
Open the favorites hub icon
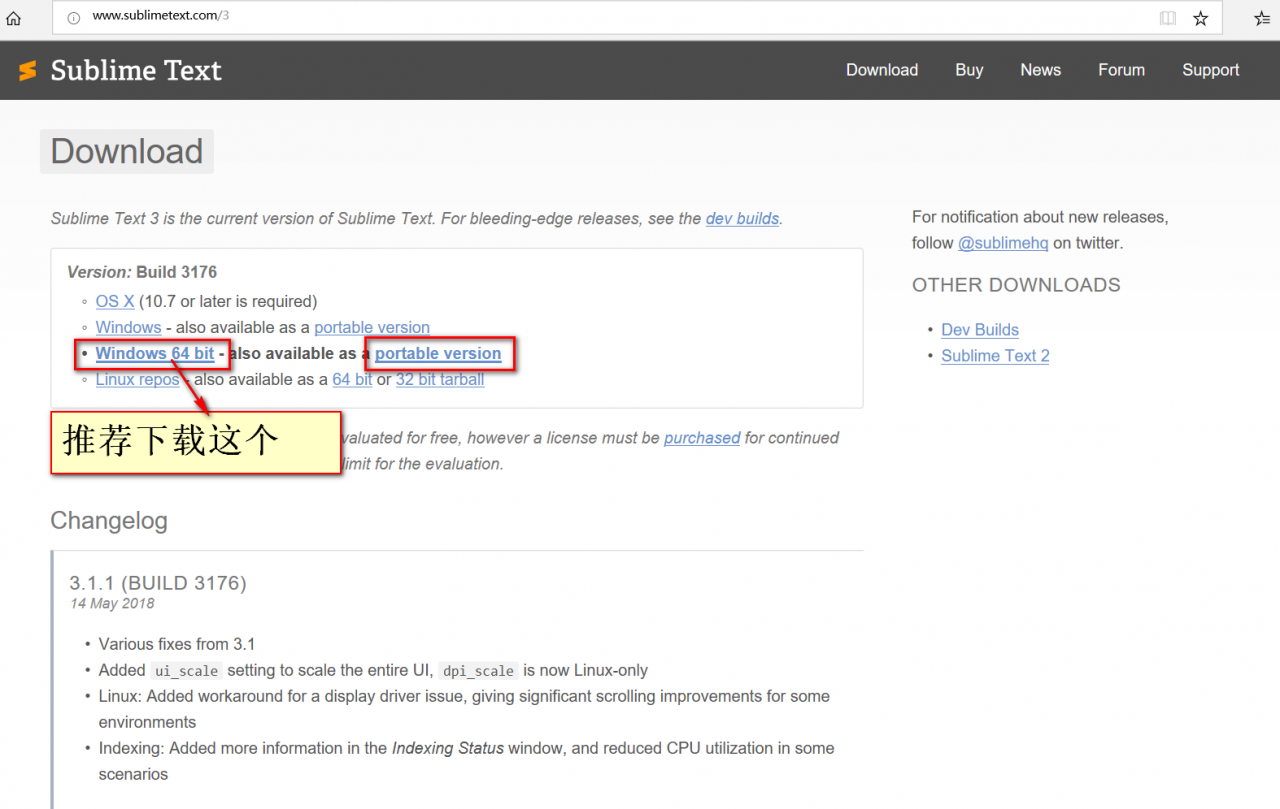click(1262, 18)
